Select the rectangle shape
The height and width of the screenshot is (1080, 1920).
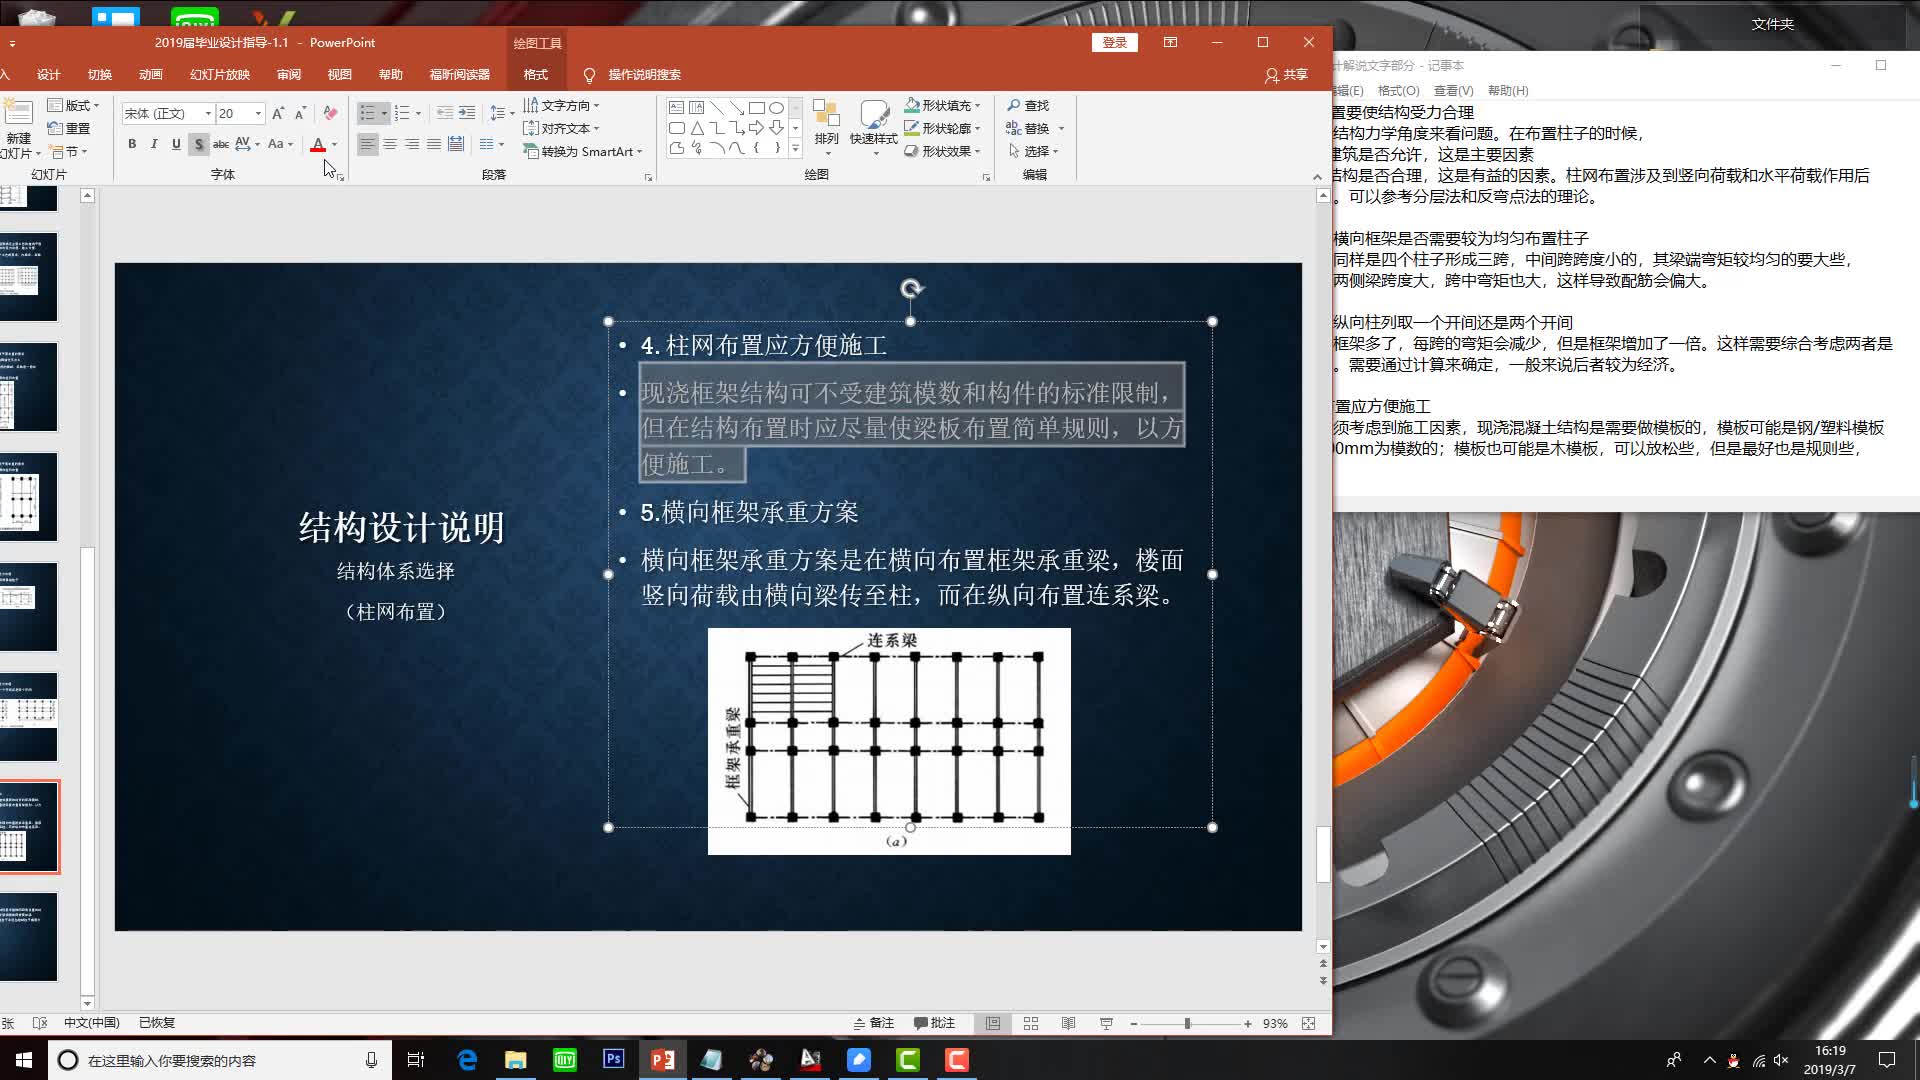[756, 108]
